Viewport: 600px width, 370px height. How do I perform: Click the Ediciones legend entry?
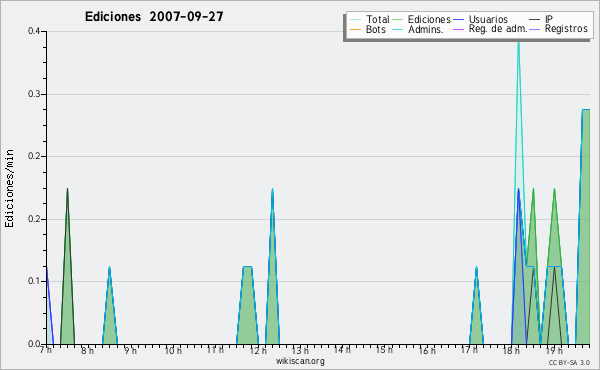tap(429, 19)
